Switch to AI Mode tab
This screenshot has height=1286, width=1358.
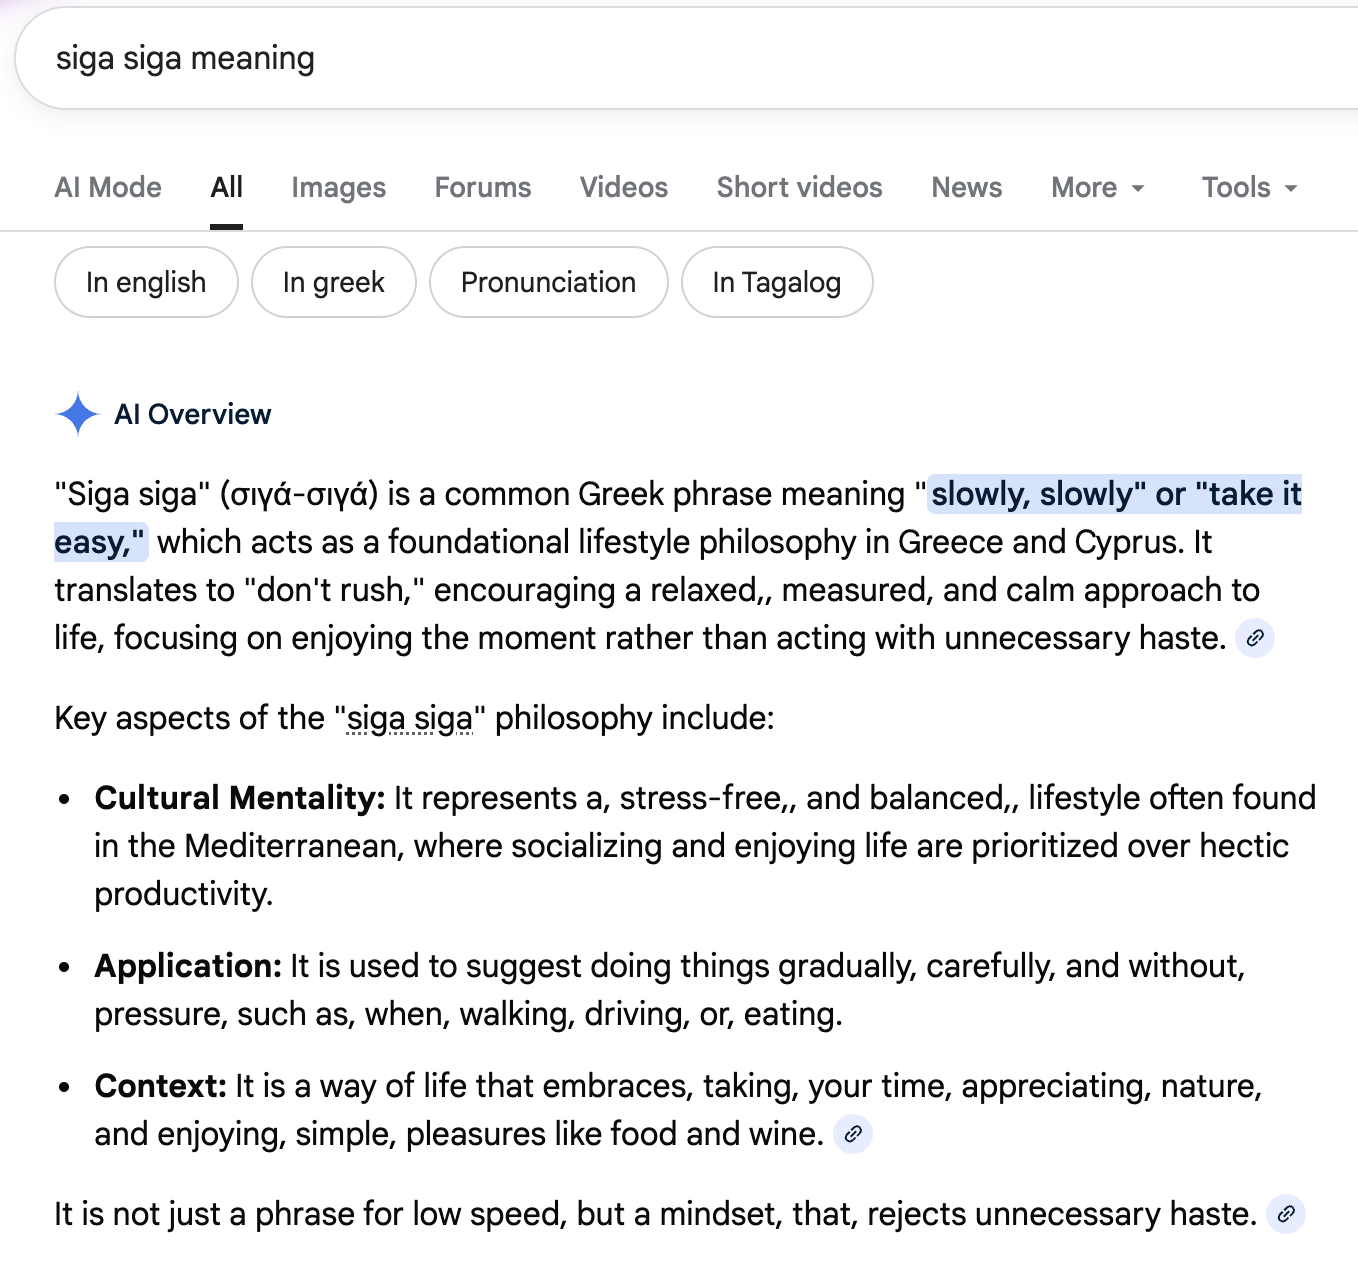pos(108,188)
